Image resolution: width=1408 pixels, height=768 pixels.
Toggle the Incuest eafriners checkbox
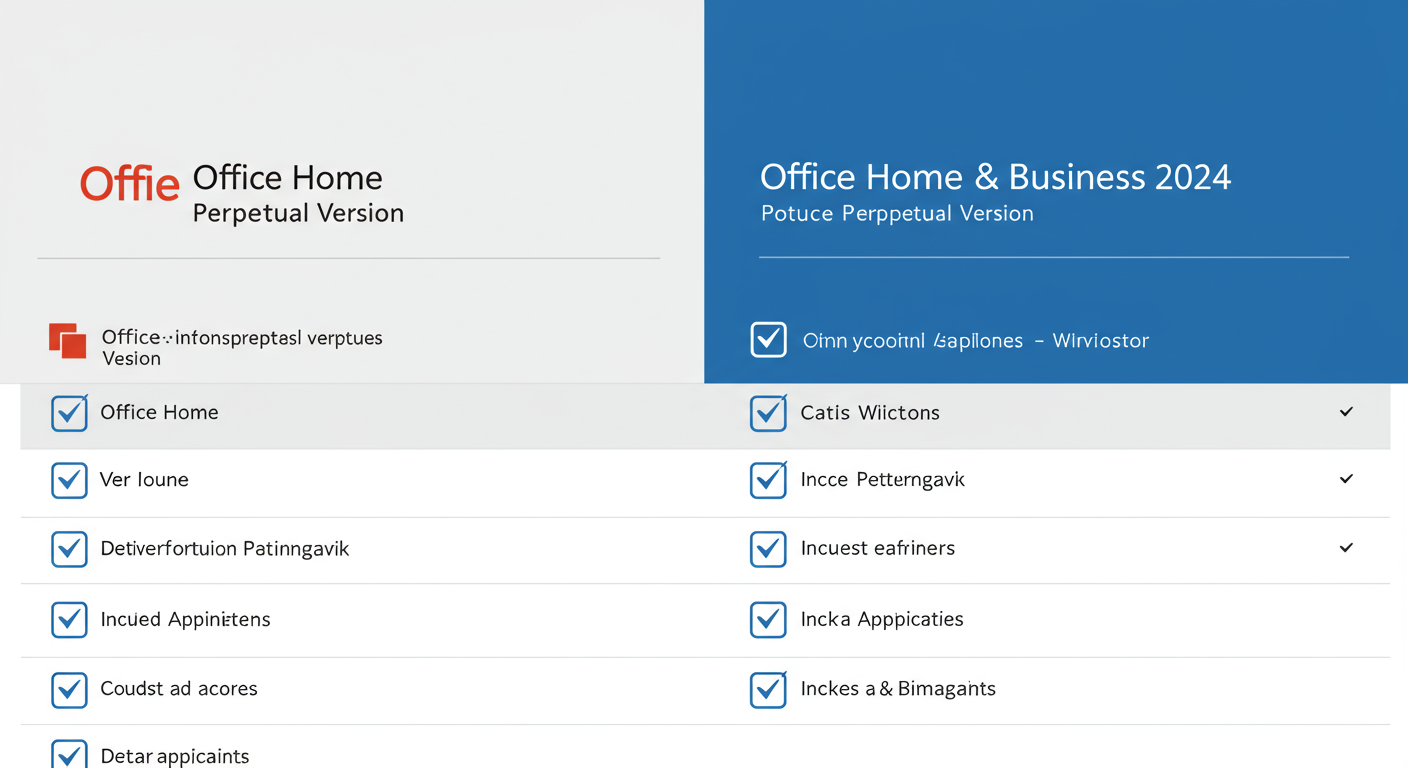(x=768, y=549)
